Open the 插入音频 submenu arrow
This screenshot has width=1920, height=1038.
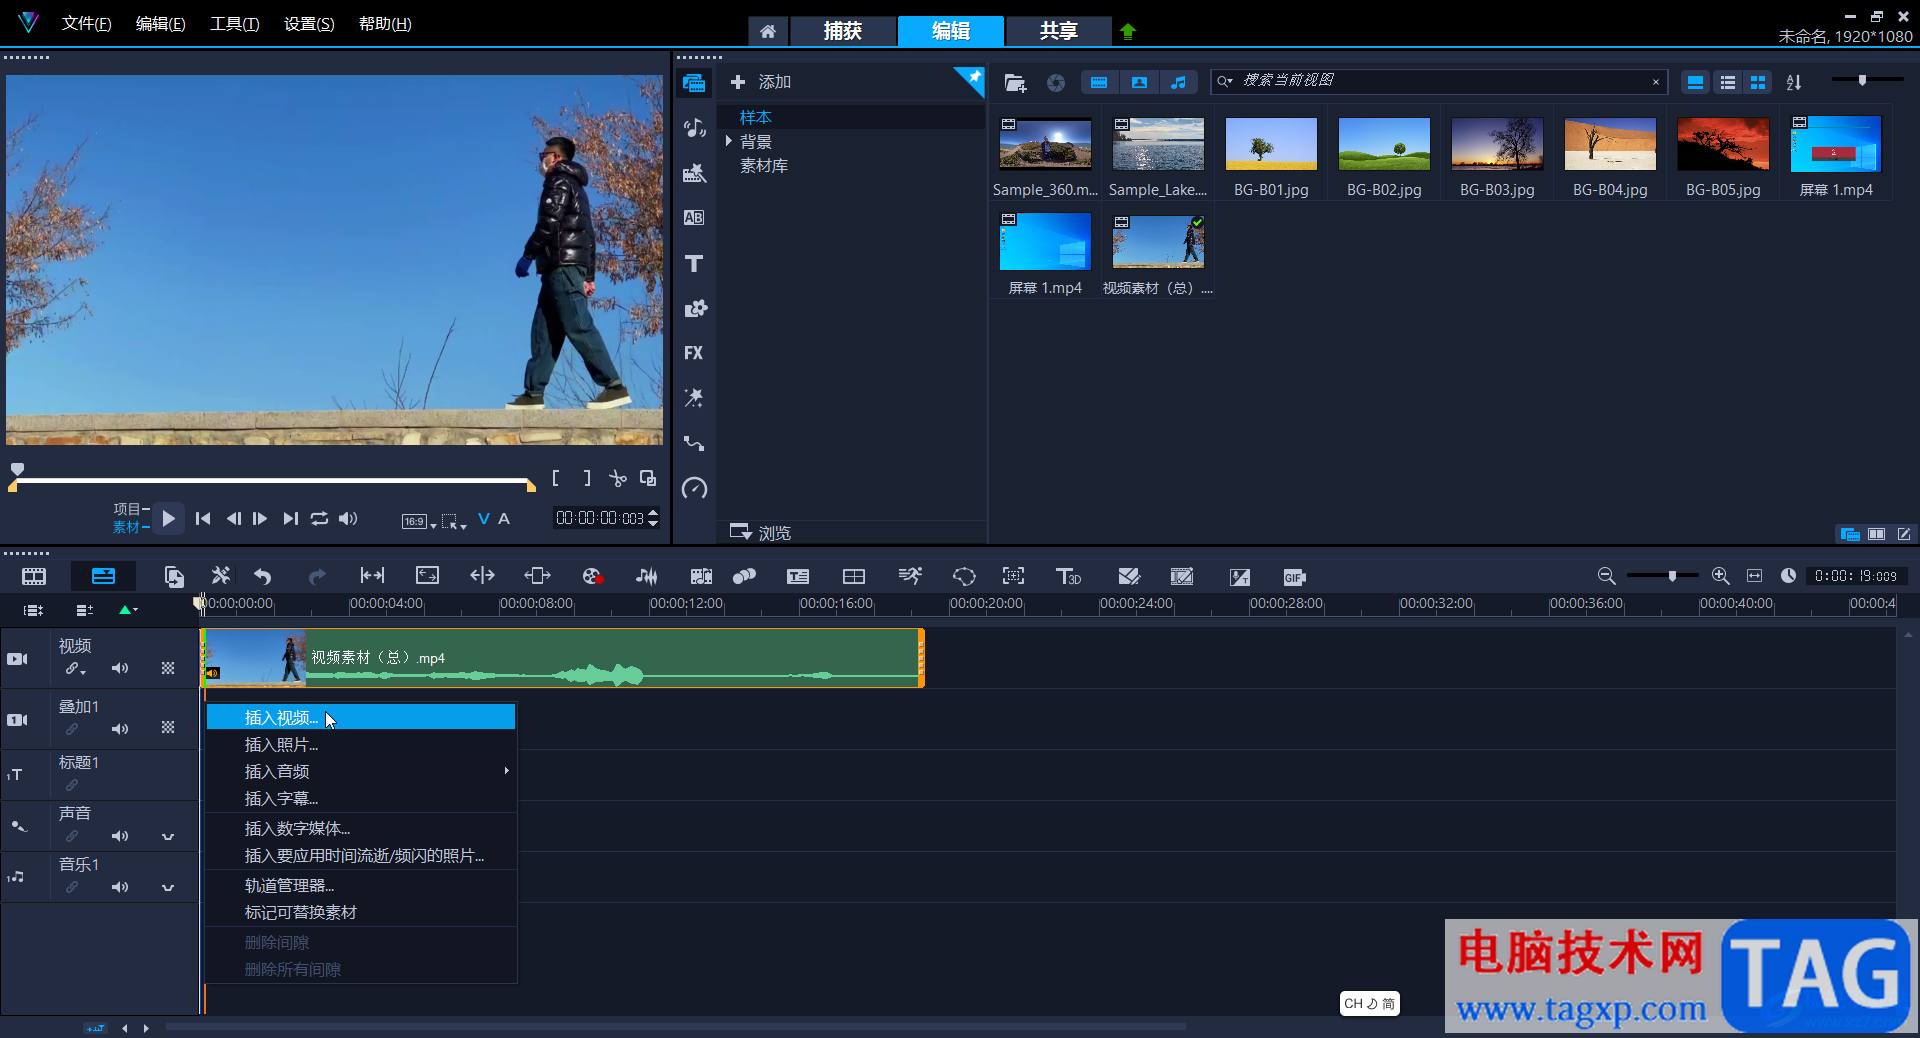[x=507, y=771]
